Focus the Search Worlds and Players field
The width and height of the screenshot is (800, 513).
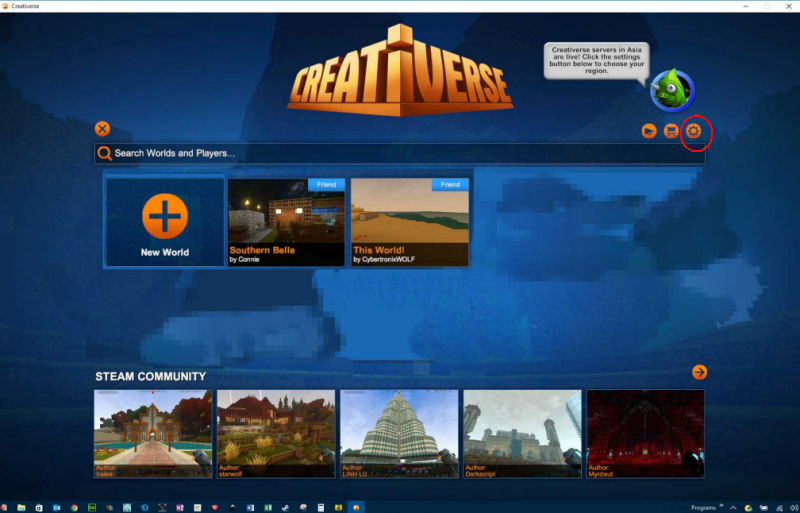[x=399, y=153]
